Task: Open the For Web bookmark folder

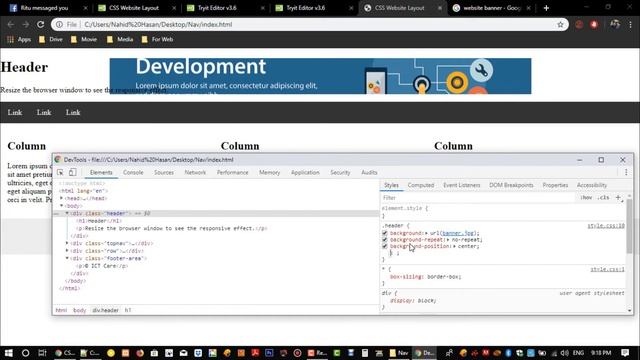Action: coord(158,39)
